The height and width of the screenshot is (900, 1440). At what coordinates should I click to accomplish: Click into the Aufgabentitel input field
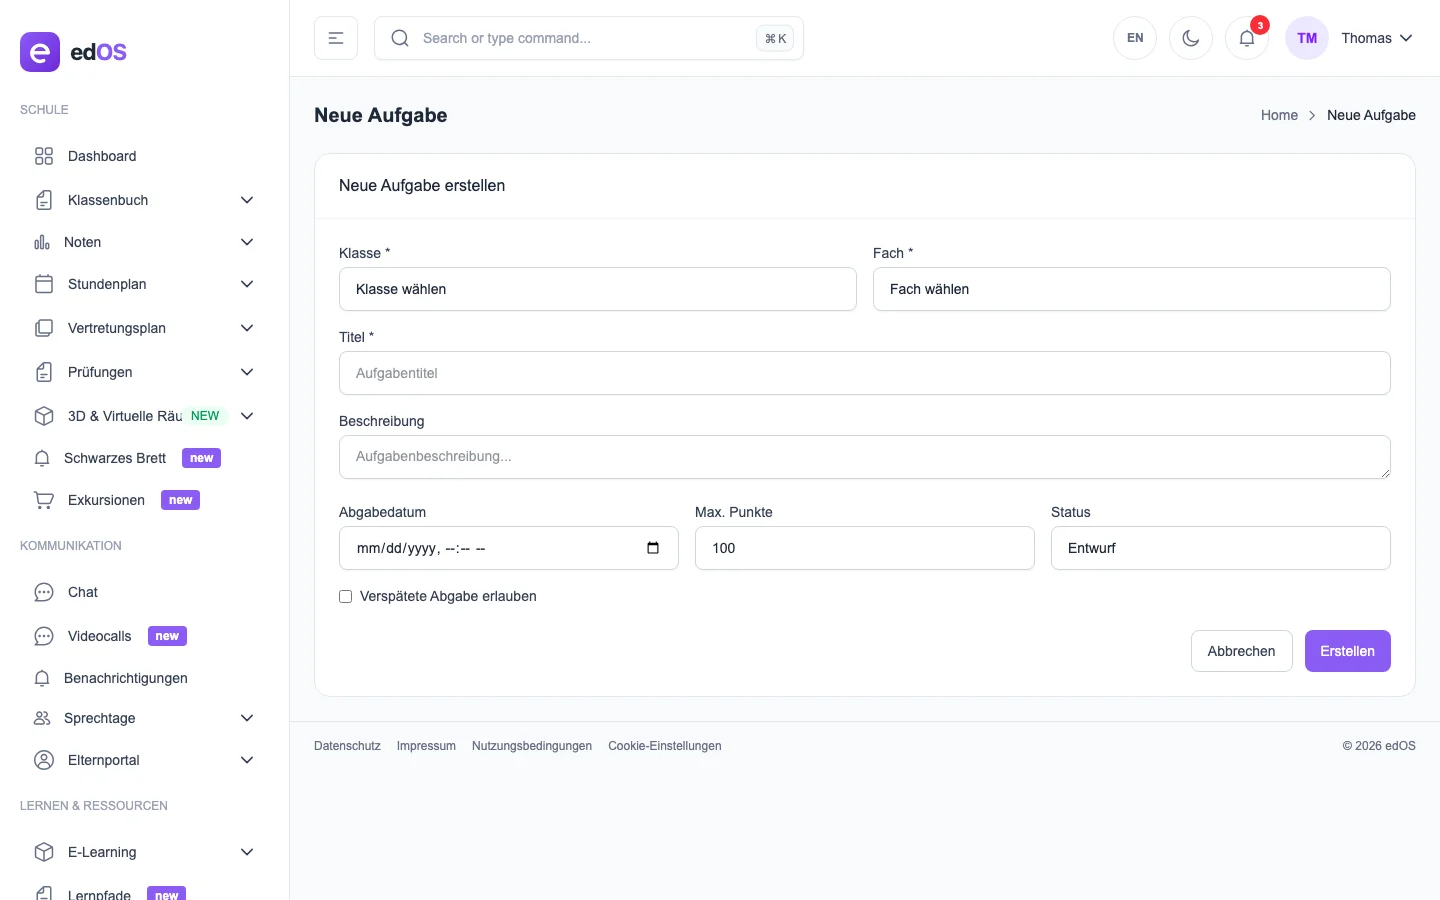click(x=864, y=373)
